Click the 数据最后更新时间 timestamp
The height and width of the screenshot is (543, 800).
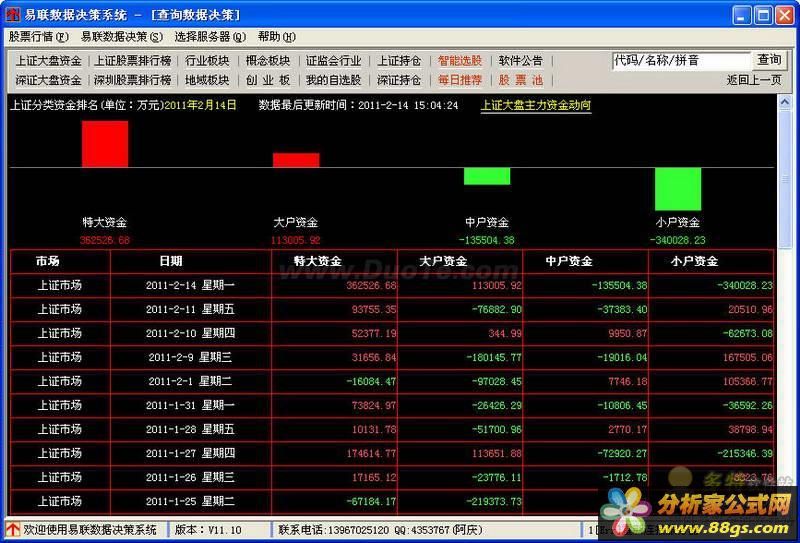click(358, 105)
